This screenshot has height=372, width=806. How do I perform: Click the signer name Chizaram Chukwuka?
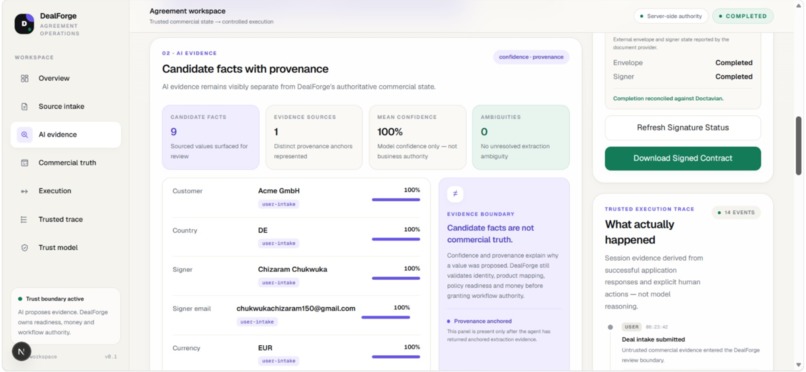(292, 269)
